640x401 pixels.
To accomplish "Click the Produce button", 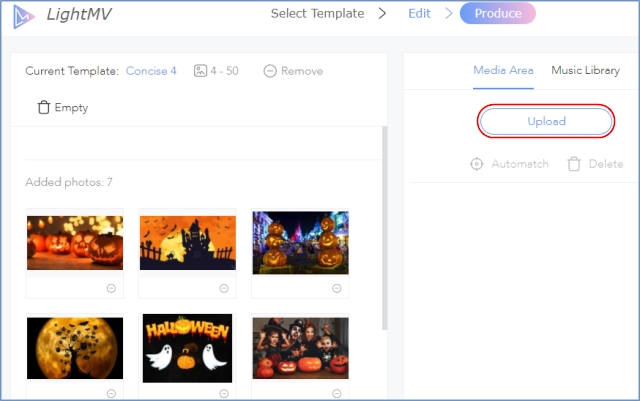I will [x=498, y=13].
